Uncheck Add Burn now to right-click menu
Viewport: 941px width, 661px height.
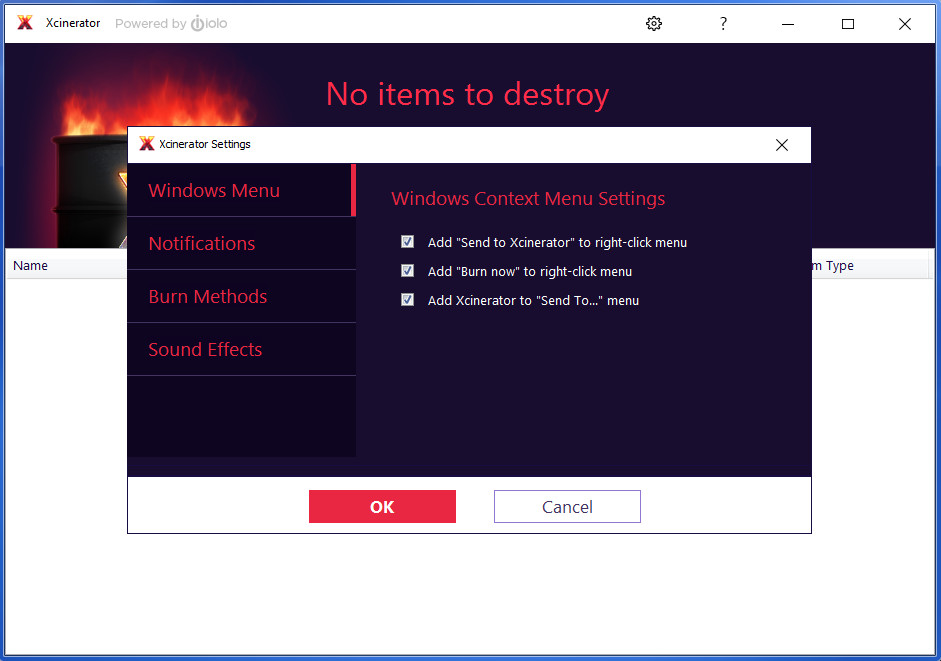click(x=407, y=270)
